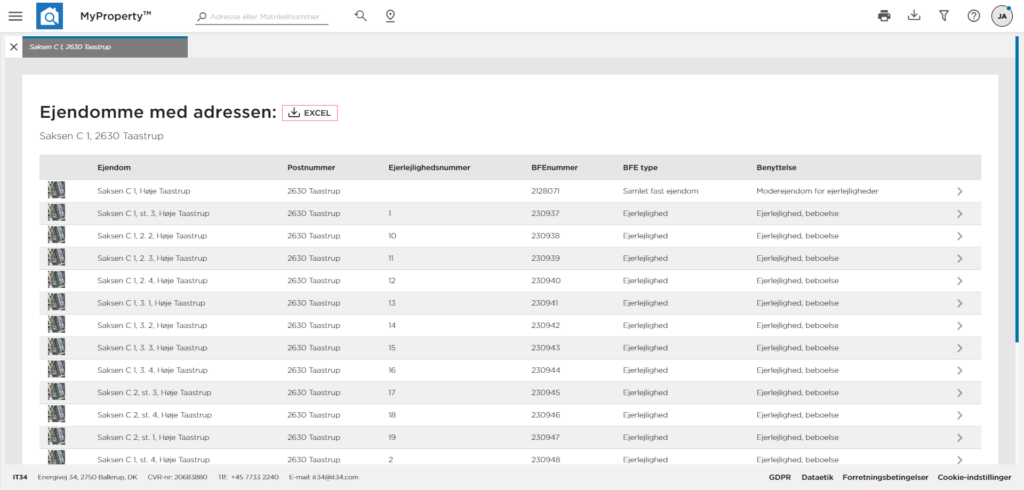This screenshot has width=1024, height=490.
Task: Sort by the Postnummer column header
Action: click(x=310, y=168)
